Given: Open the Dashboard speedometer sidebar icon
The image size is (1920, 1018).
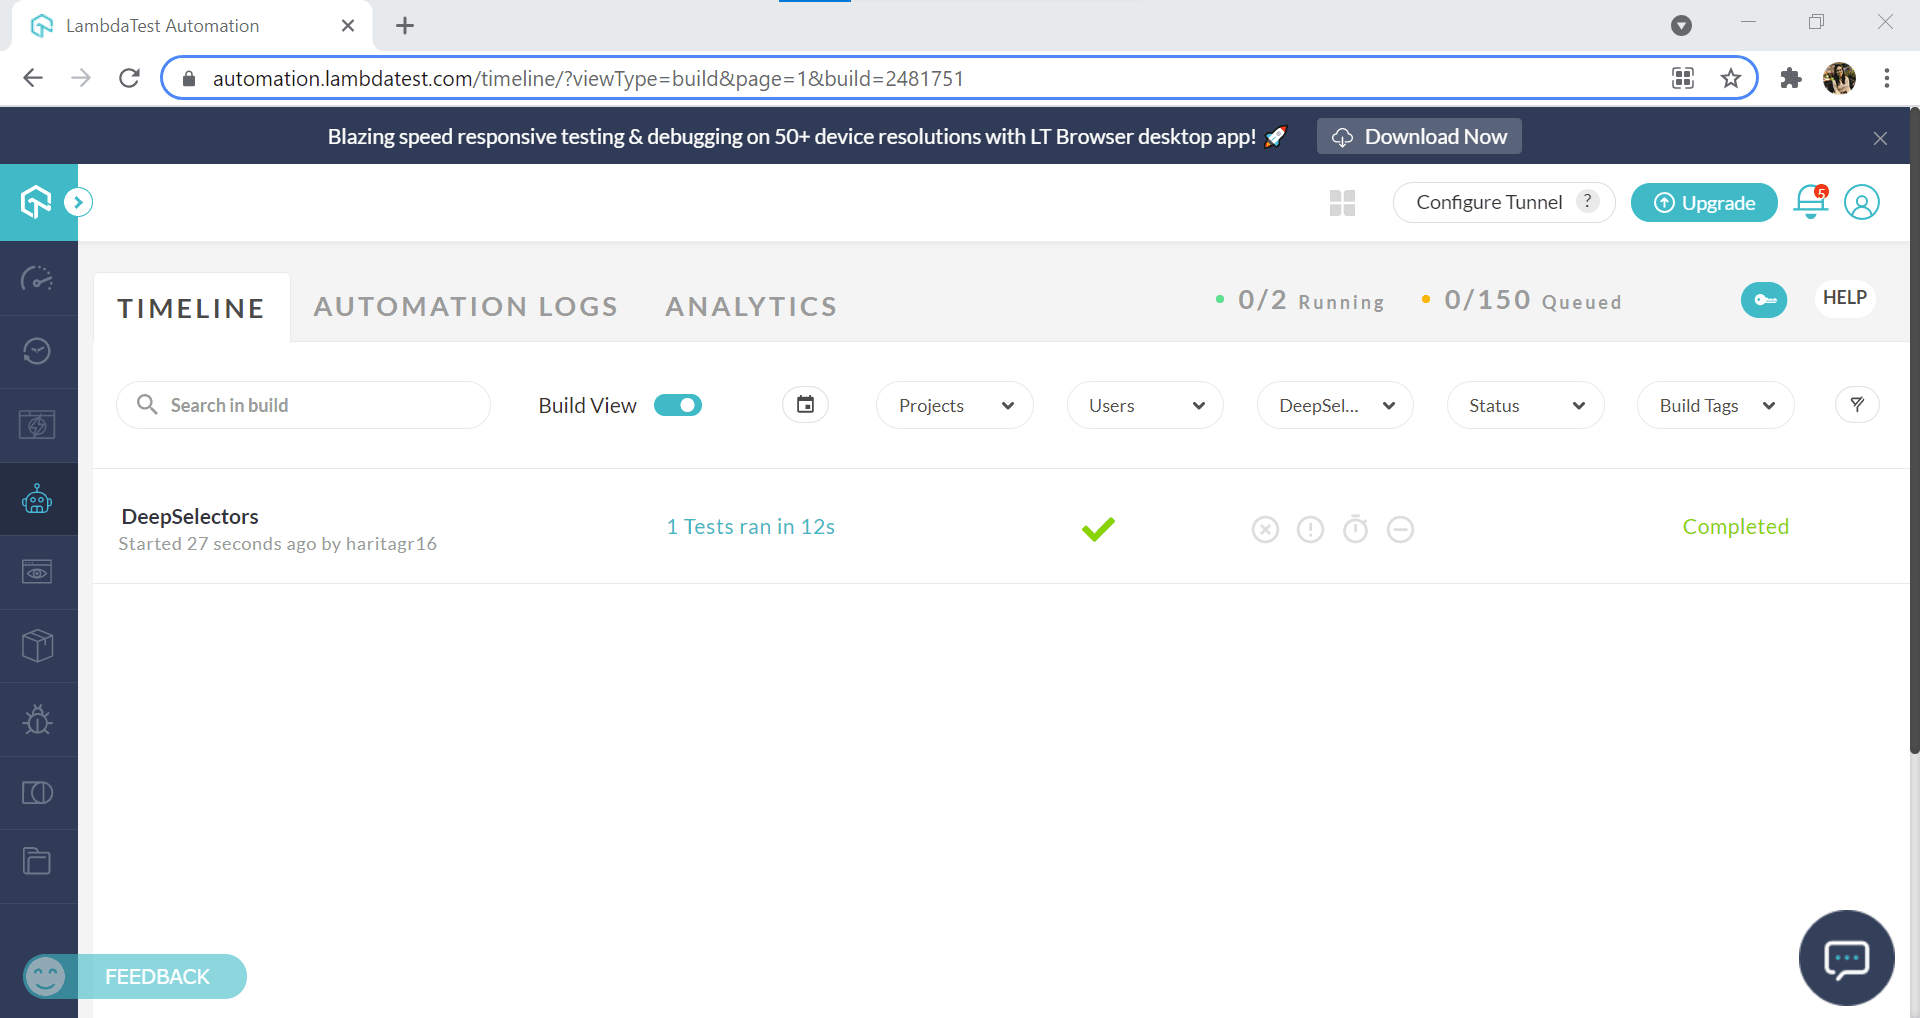Looking at the screenshot, I should point(37,278).
